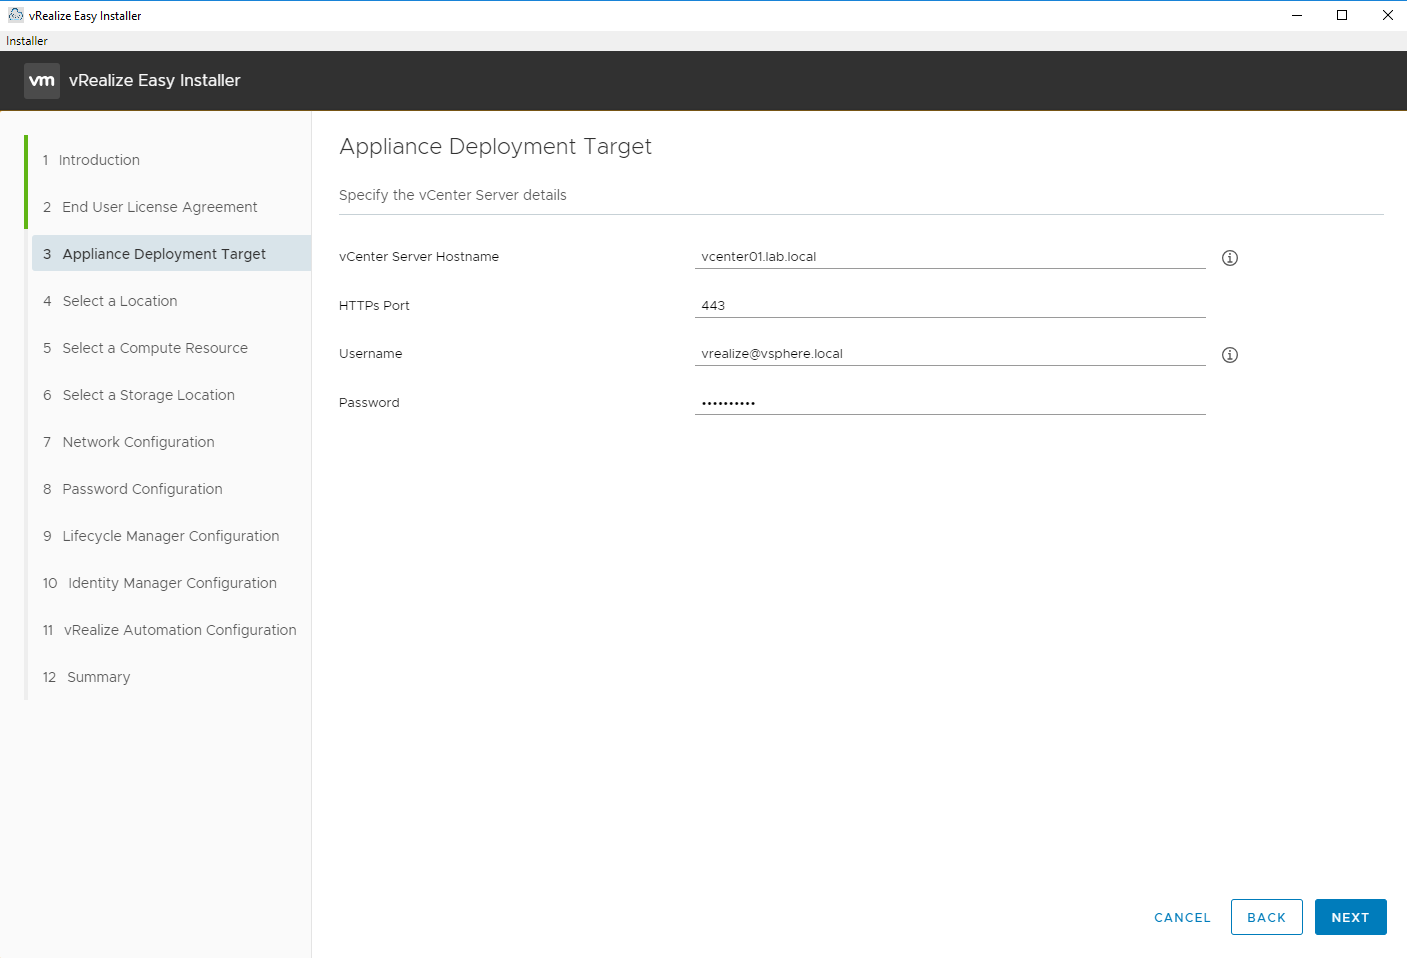Open Network Configuration step
The height and width of the screenshot is (958, 1407).
click(x=170, y=442)
